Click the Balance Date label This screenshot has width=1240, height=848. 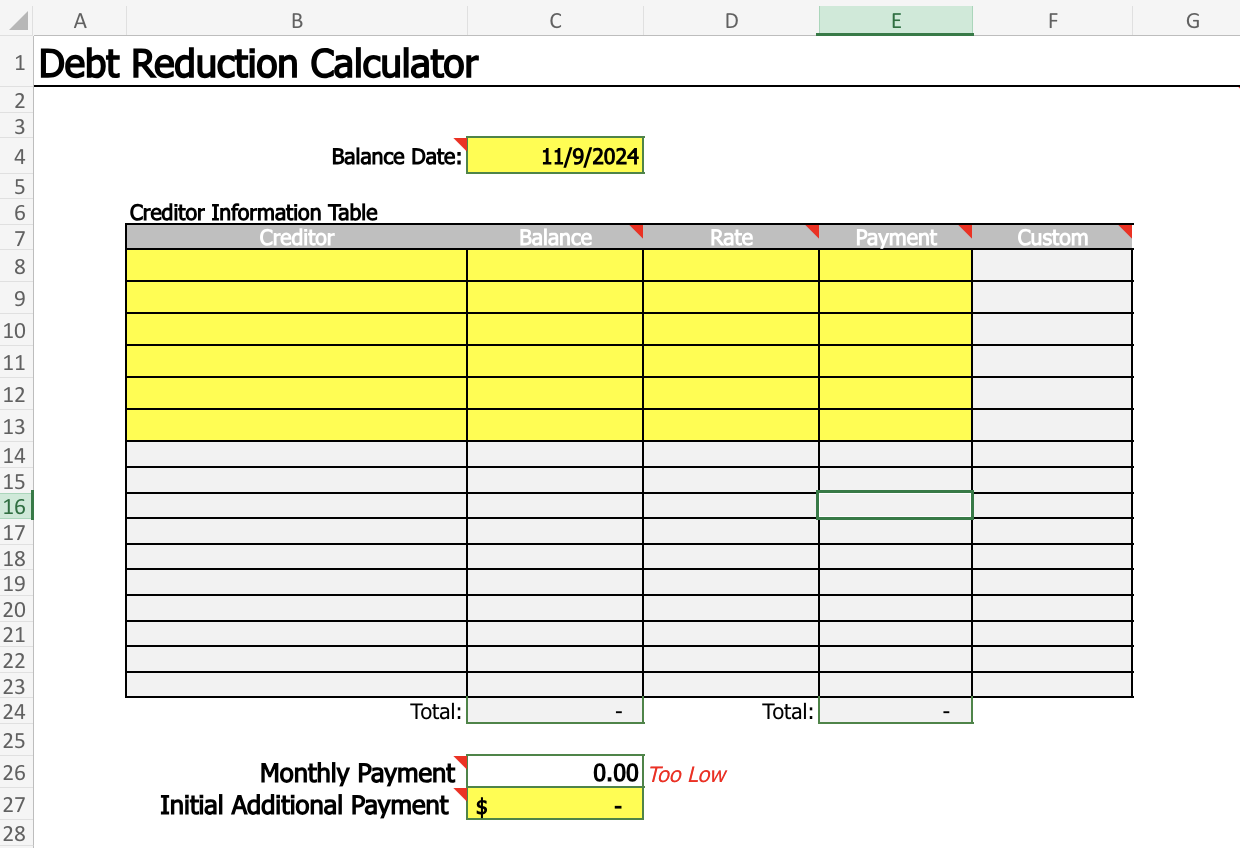click(397, 157)
